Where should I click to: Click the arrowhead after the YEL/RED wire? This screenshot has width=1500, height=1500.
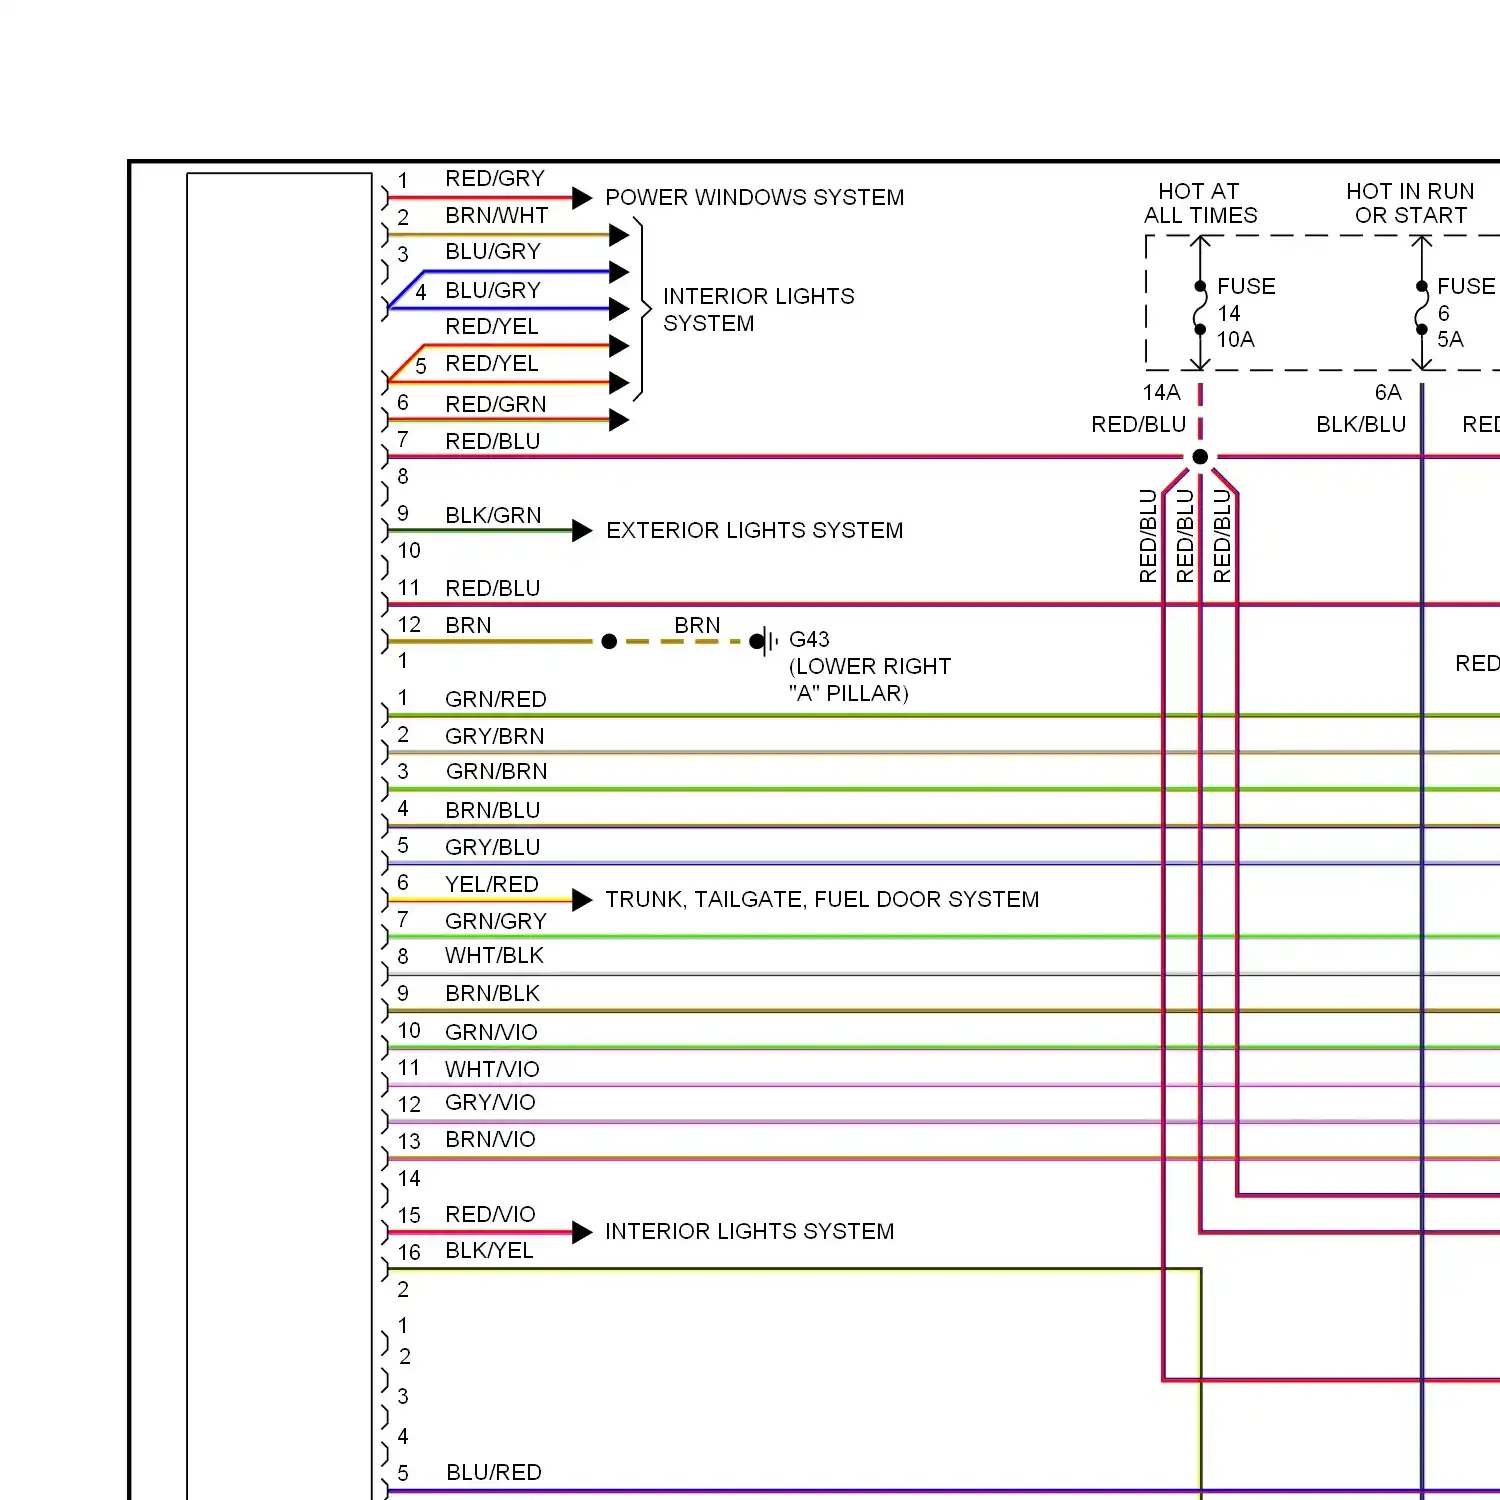(x=582, y=900)
